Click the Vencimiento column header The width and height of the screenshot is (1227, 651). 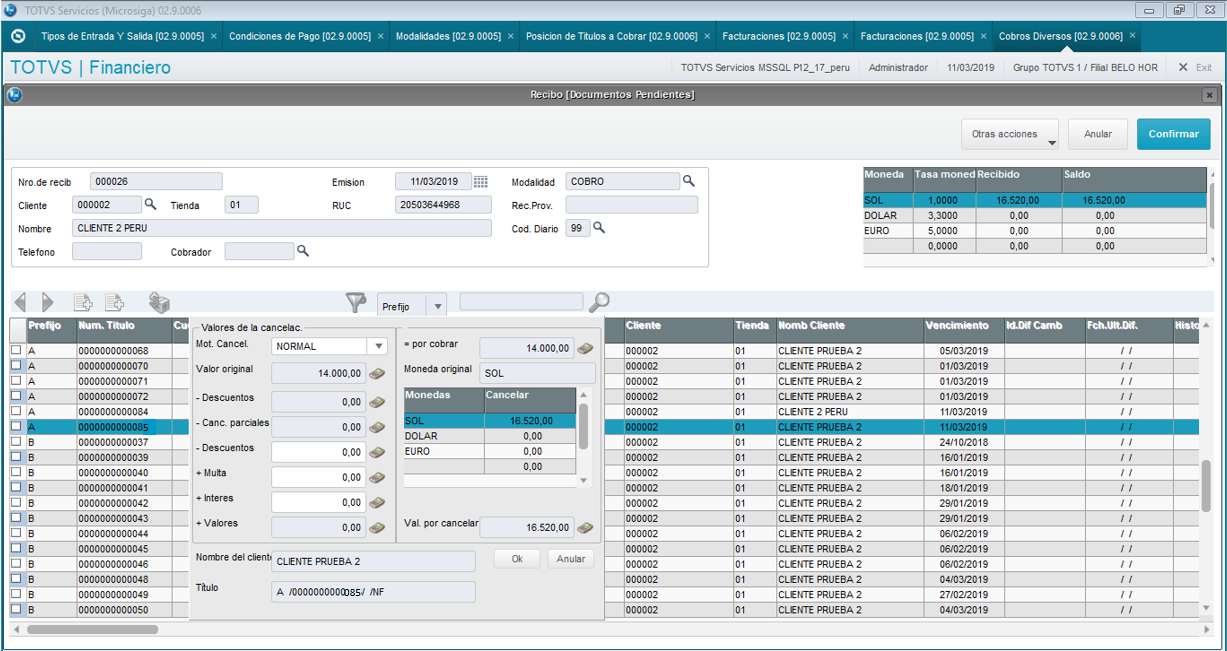pos(964,325)
